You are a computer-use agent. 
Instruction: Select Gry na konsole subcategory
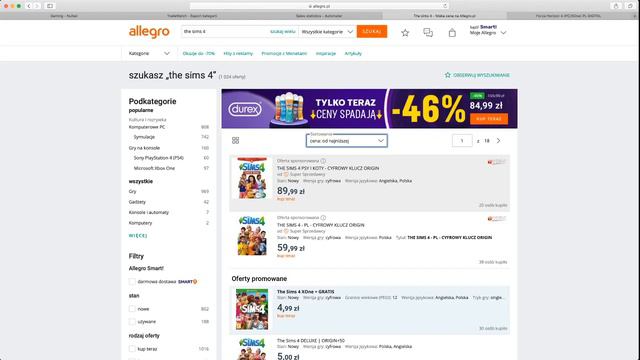click(x=144, y=148)
